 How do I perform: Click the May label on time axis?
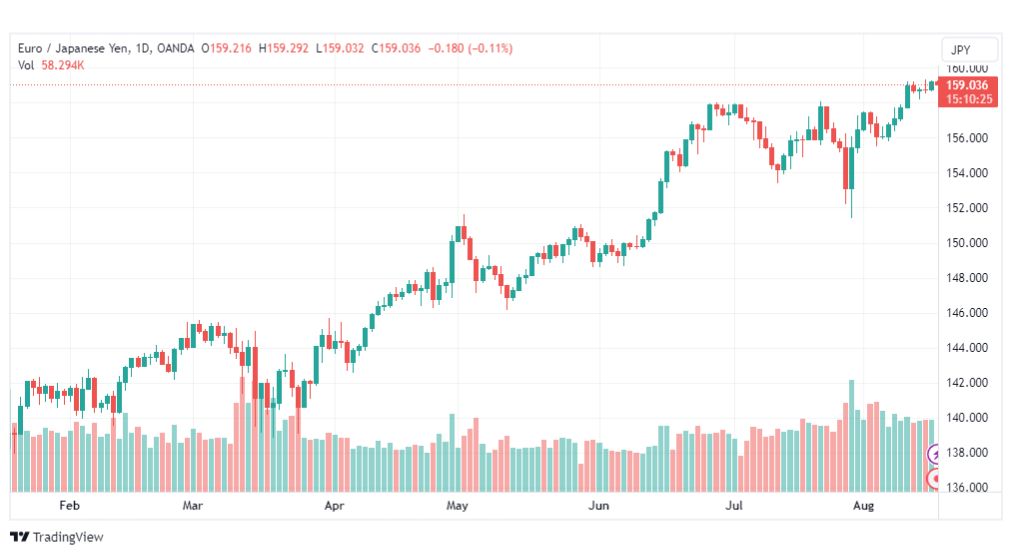coord(457,505)
